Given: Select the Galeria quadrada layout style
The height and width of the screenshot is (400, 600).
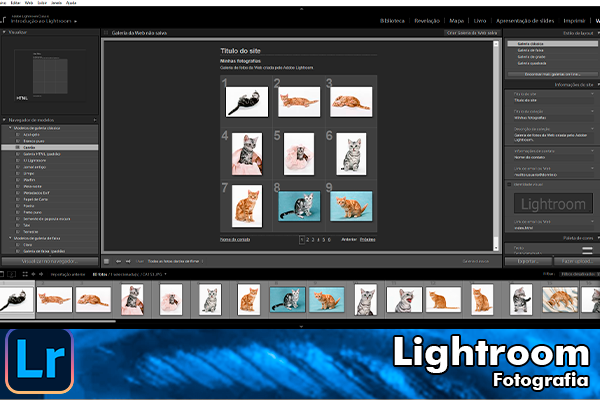Looking at the screenshot, I should (532, 63).
